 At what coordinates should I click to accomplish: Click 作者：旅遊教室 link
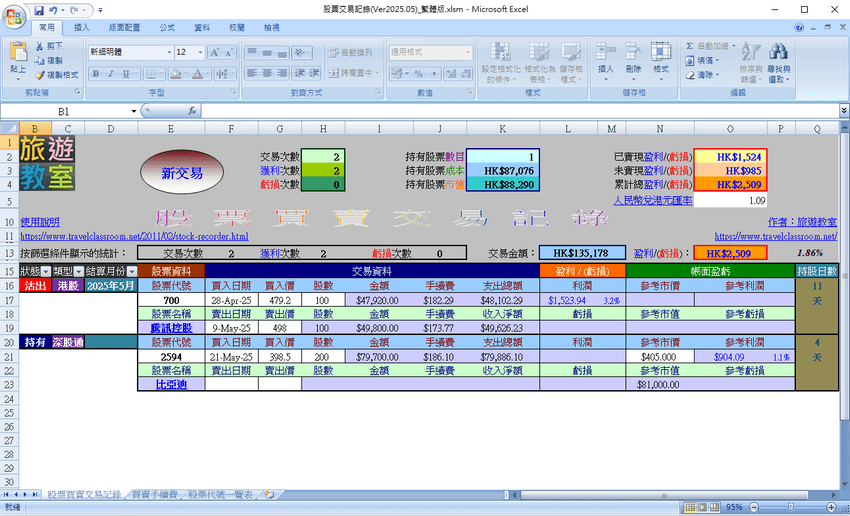802,222
